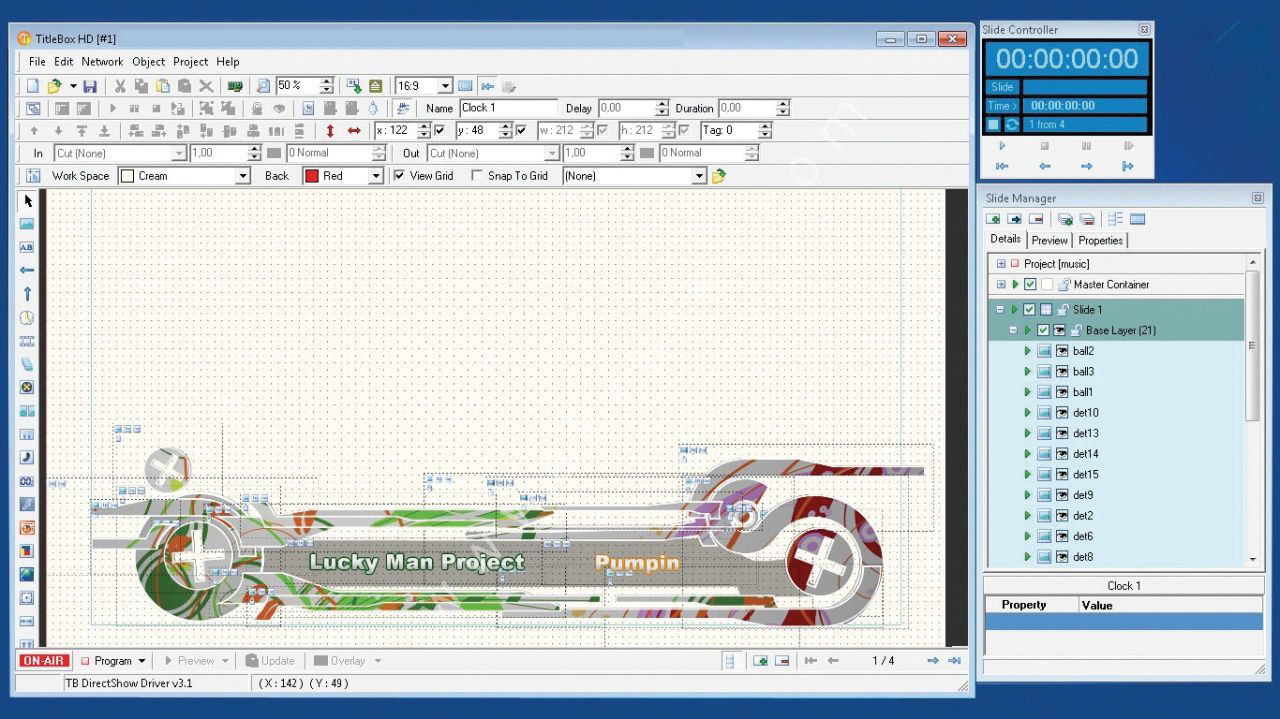Expand the Project [music] tree node
The image size is (1280, 719).
pos(1001,264)
